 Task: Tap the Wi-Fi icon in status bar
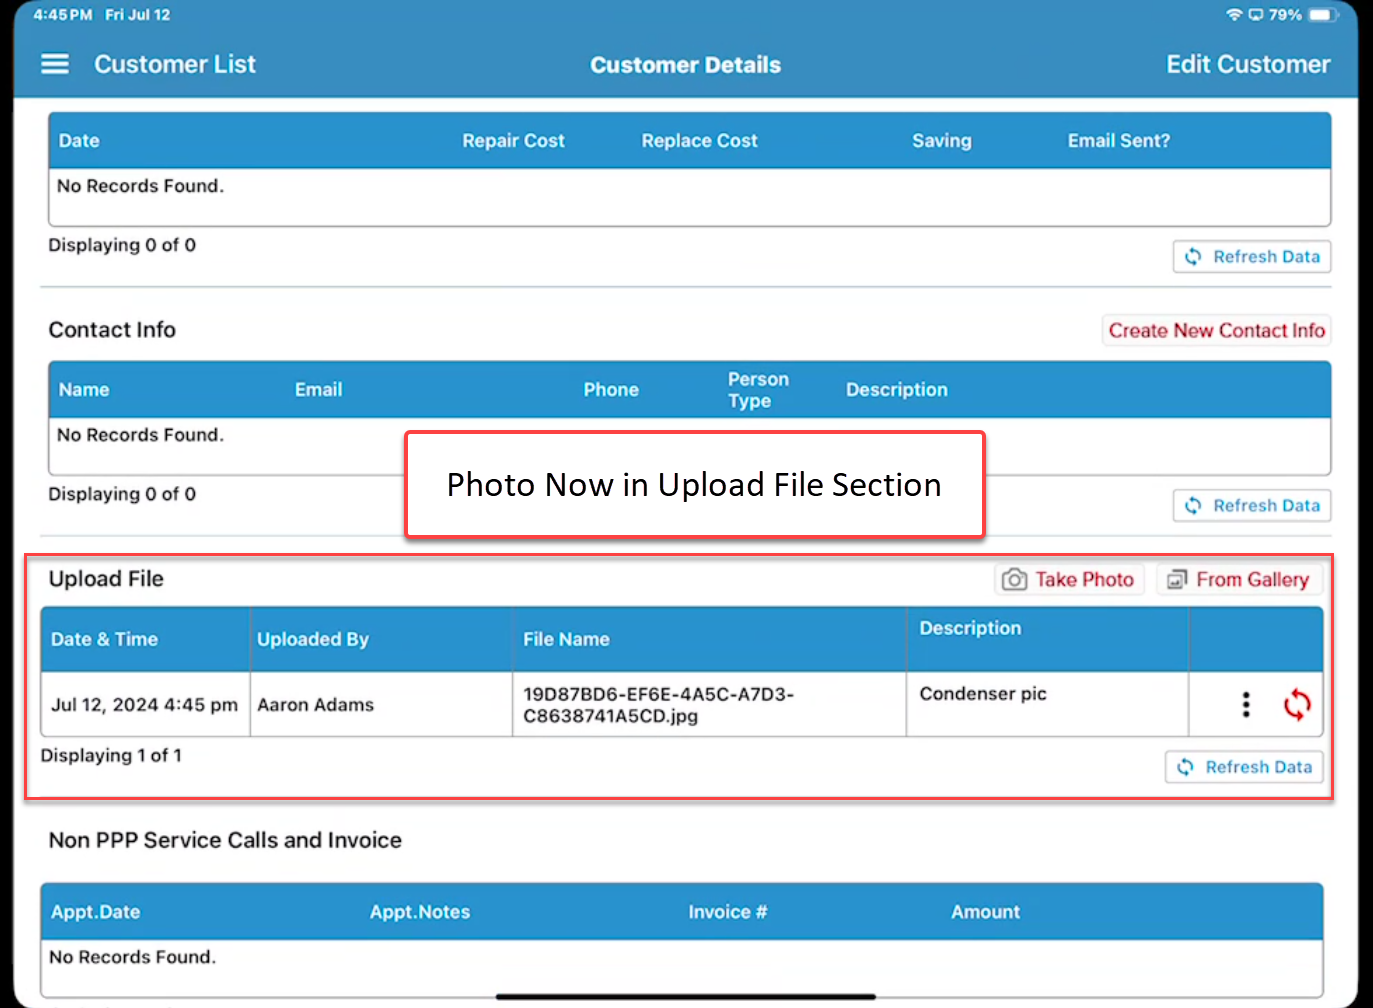tap(1234, 15)
